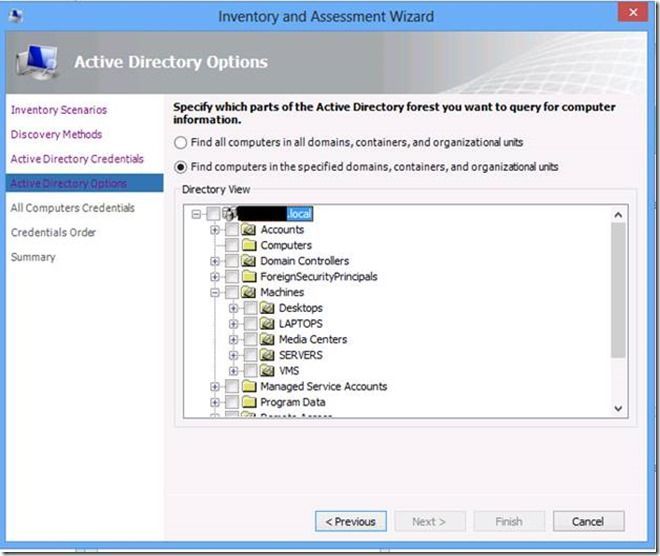Click the SERVERS OU folder icon
The height and width of the screenshot is (556, 660).
pos(268,355)
